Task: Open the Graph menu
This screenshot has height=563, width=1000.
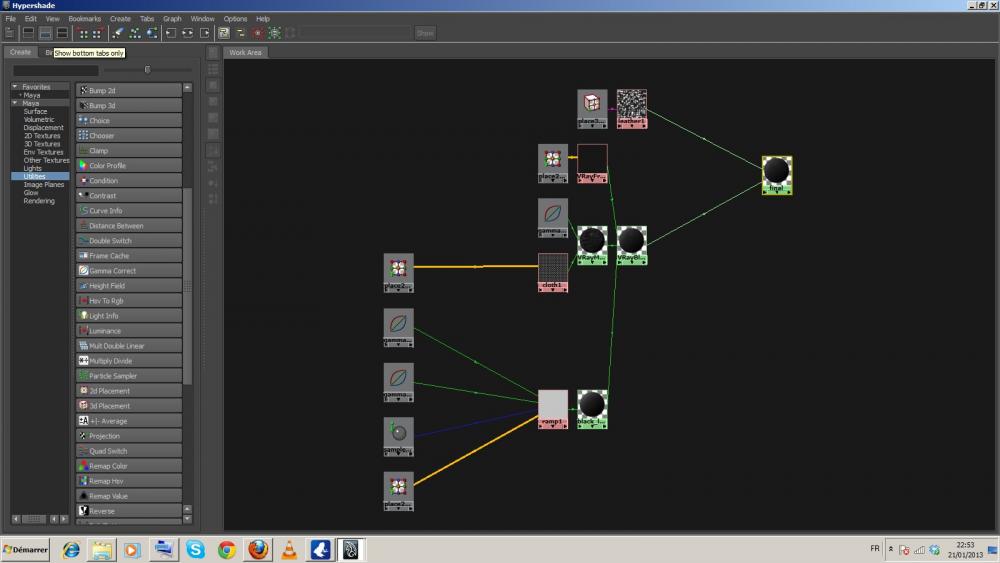Action: (x=172, y=18)
